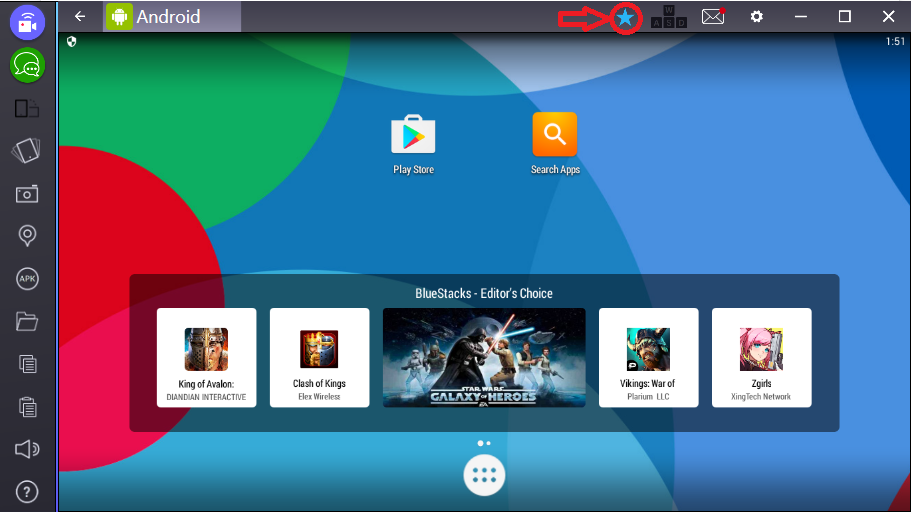Click the page indicator dots
The height and width of the screenshot is (512, 911).
[484, 443]
